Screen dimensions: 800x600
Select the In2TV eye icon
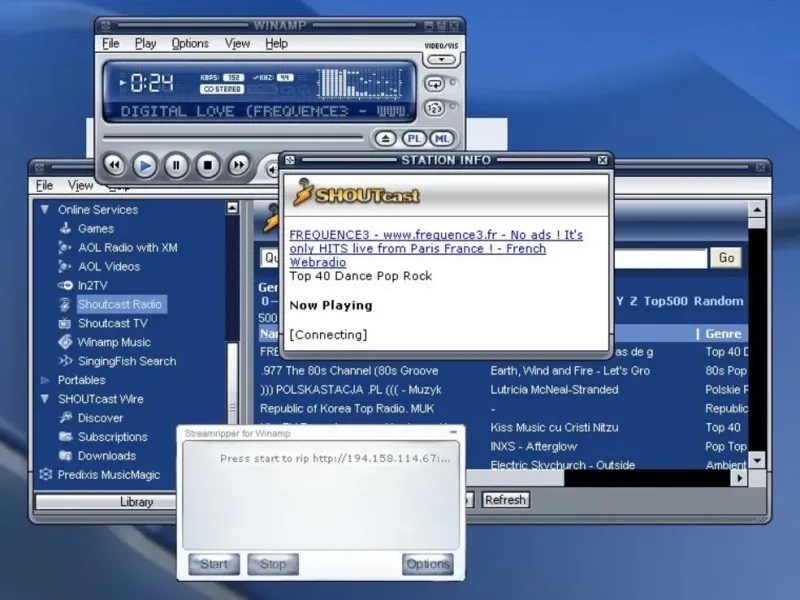[65, 285]
